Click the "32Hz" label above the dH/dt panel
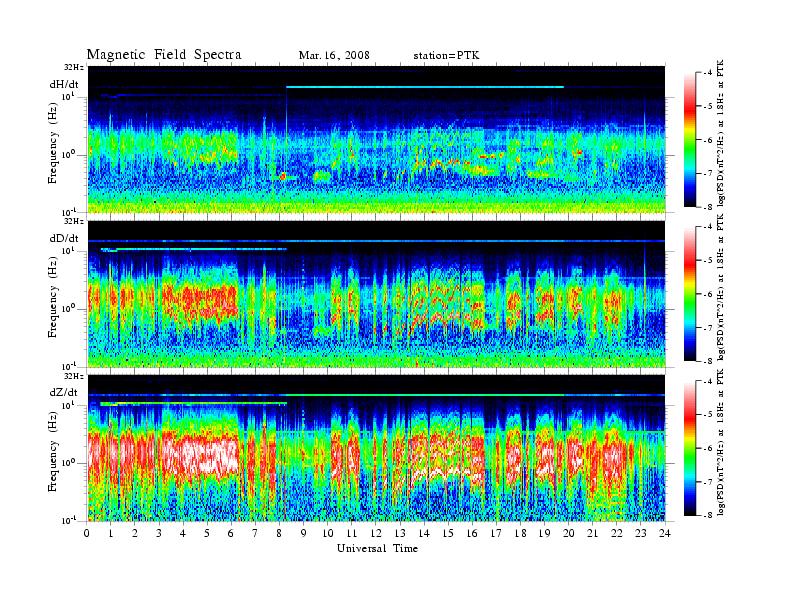The height and width of the screenshot is (612, 792). tap(73, 67)
